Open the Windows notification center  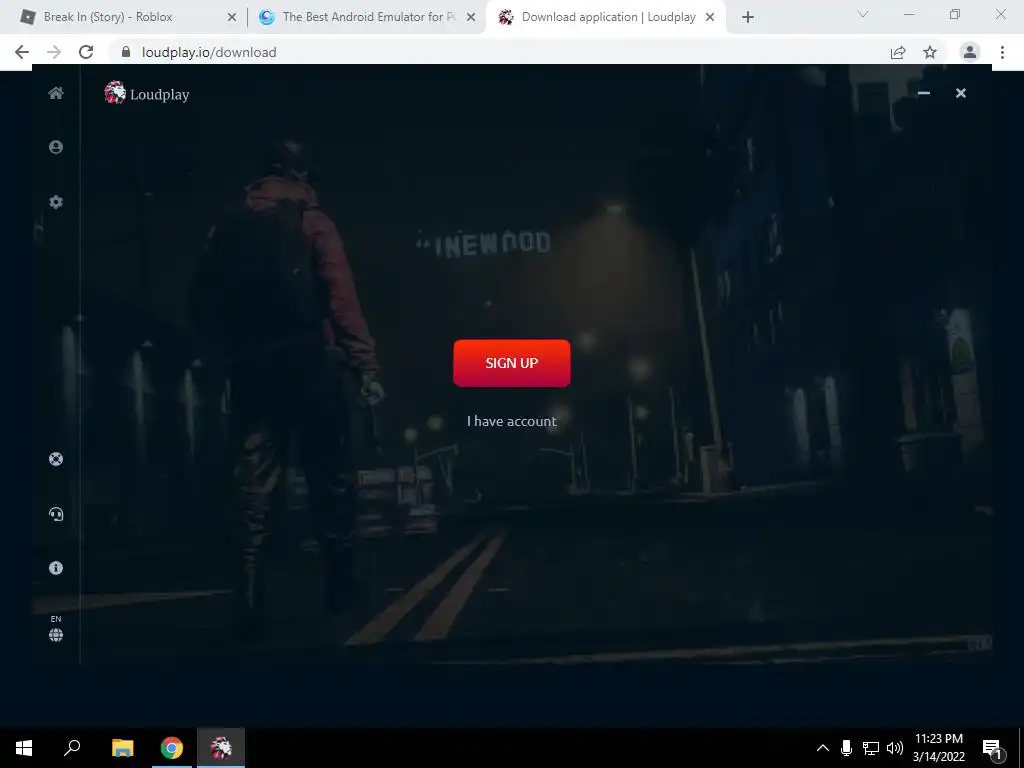pos(993,748)
